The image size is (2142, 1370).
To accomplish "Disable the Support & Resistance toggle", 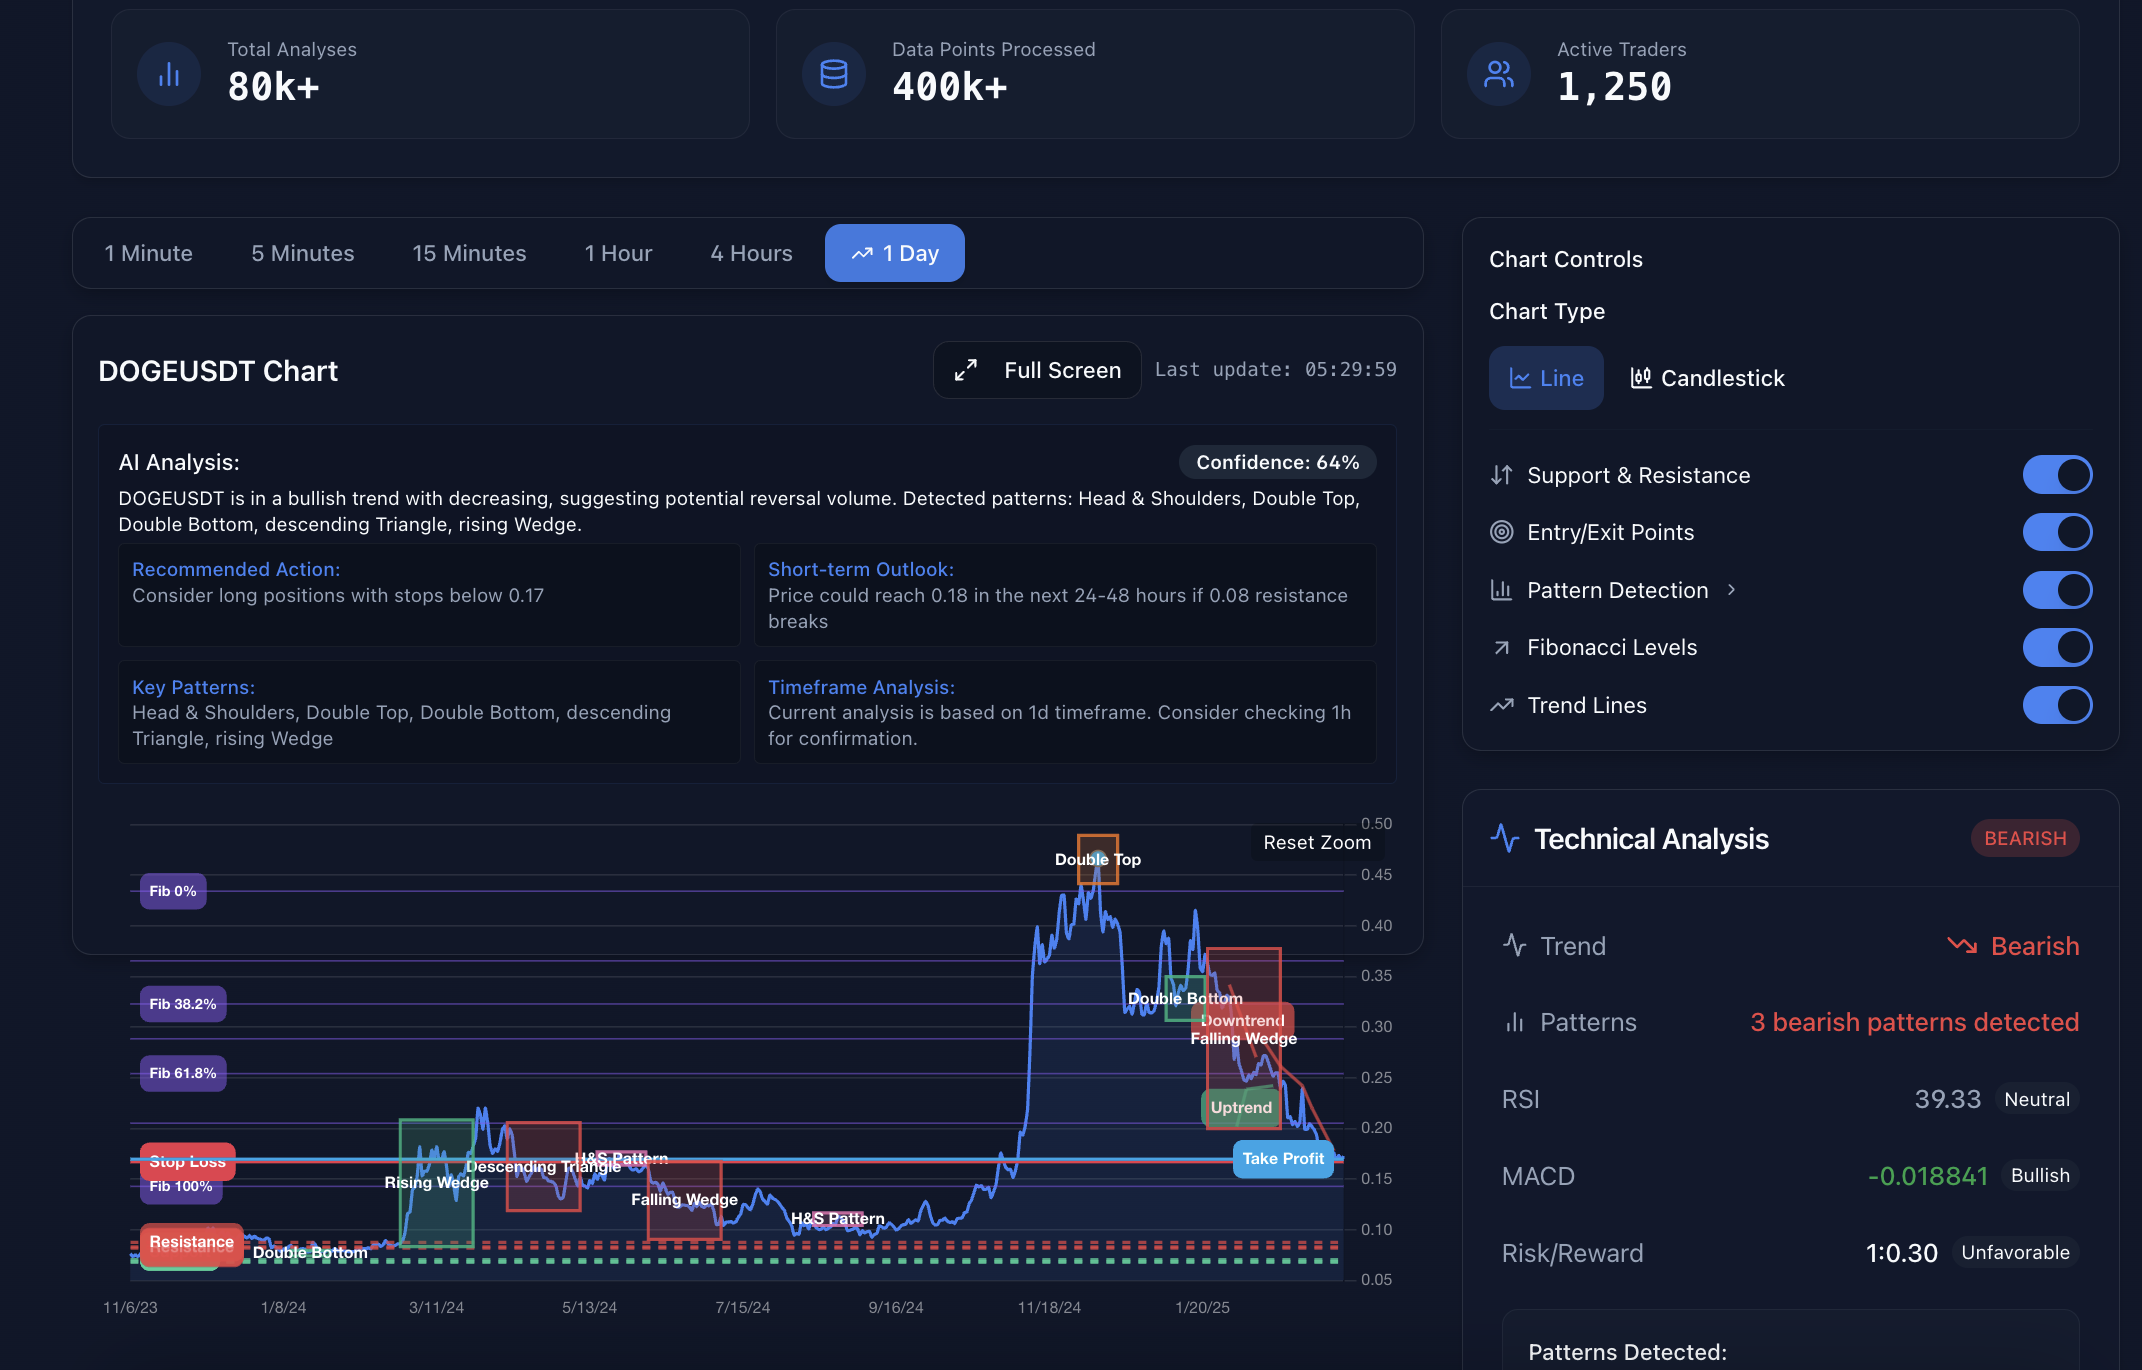I will 2056,475.
